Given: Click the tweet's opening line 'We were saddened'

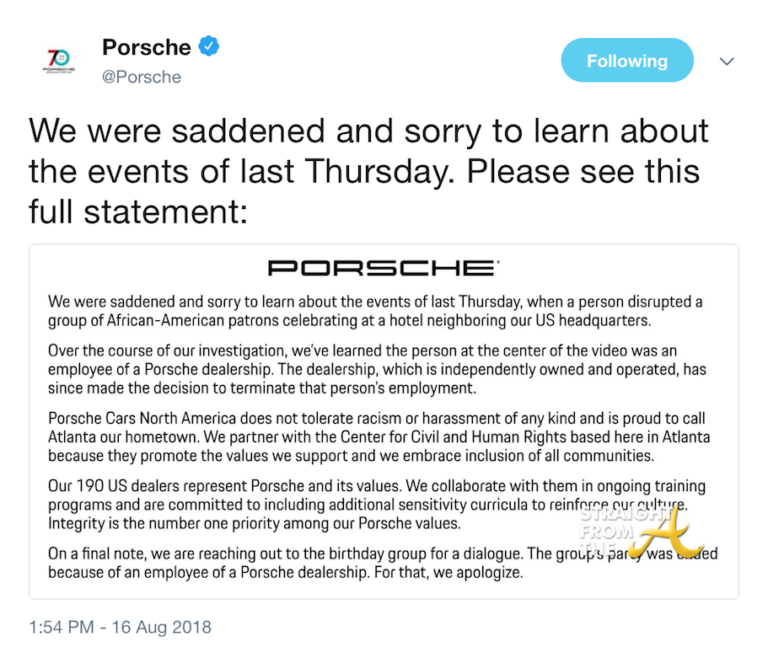Looking at the screenshot, I should coord(368,131).
